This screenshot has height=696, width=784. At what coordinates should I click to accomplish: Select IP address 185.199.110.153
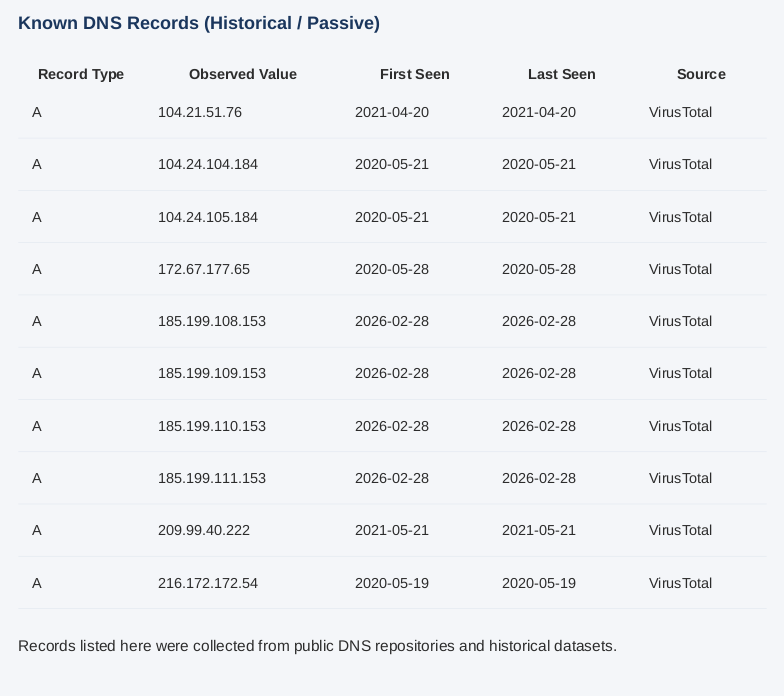click(x=212, y=426)
